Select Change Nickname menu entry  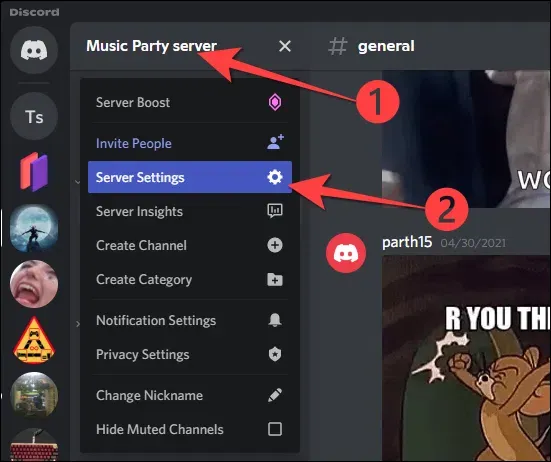(x=190, y=395)
